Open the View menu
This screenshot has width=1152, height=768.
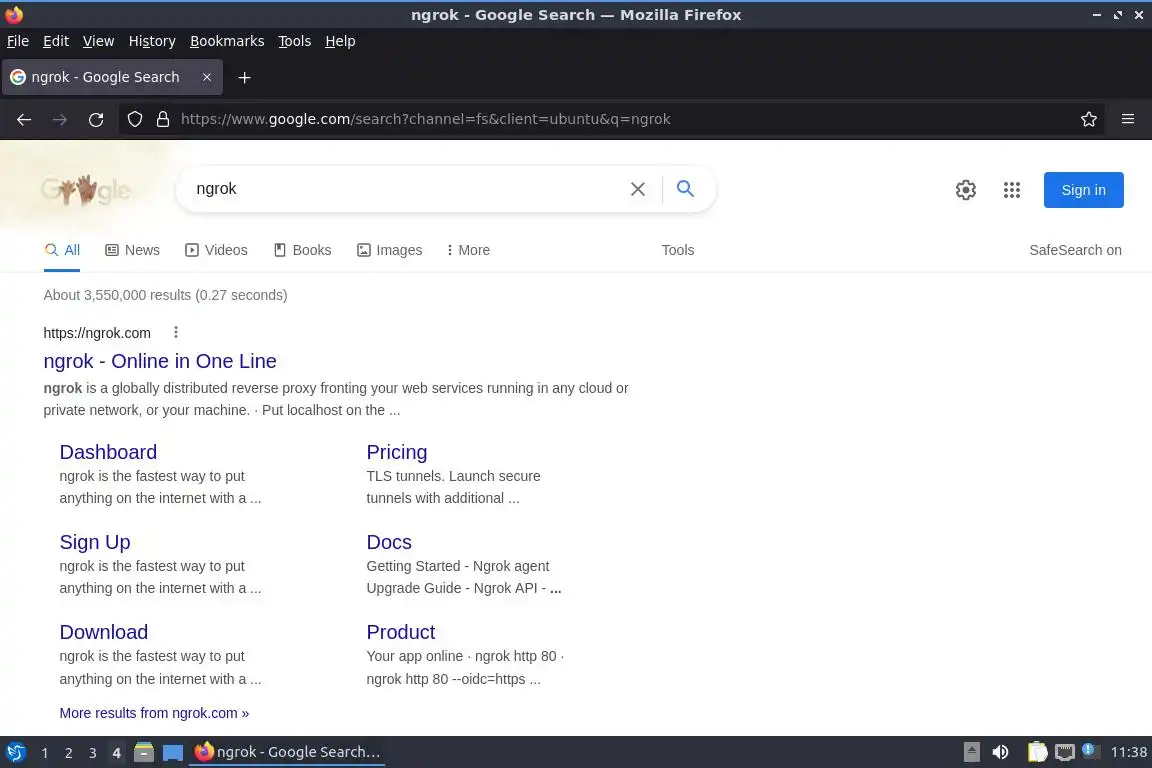pos(98,41)
